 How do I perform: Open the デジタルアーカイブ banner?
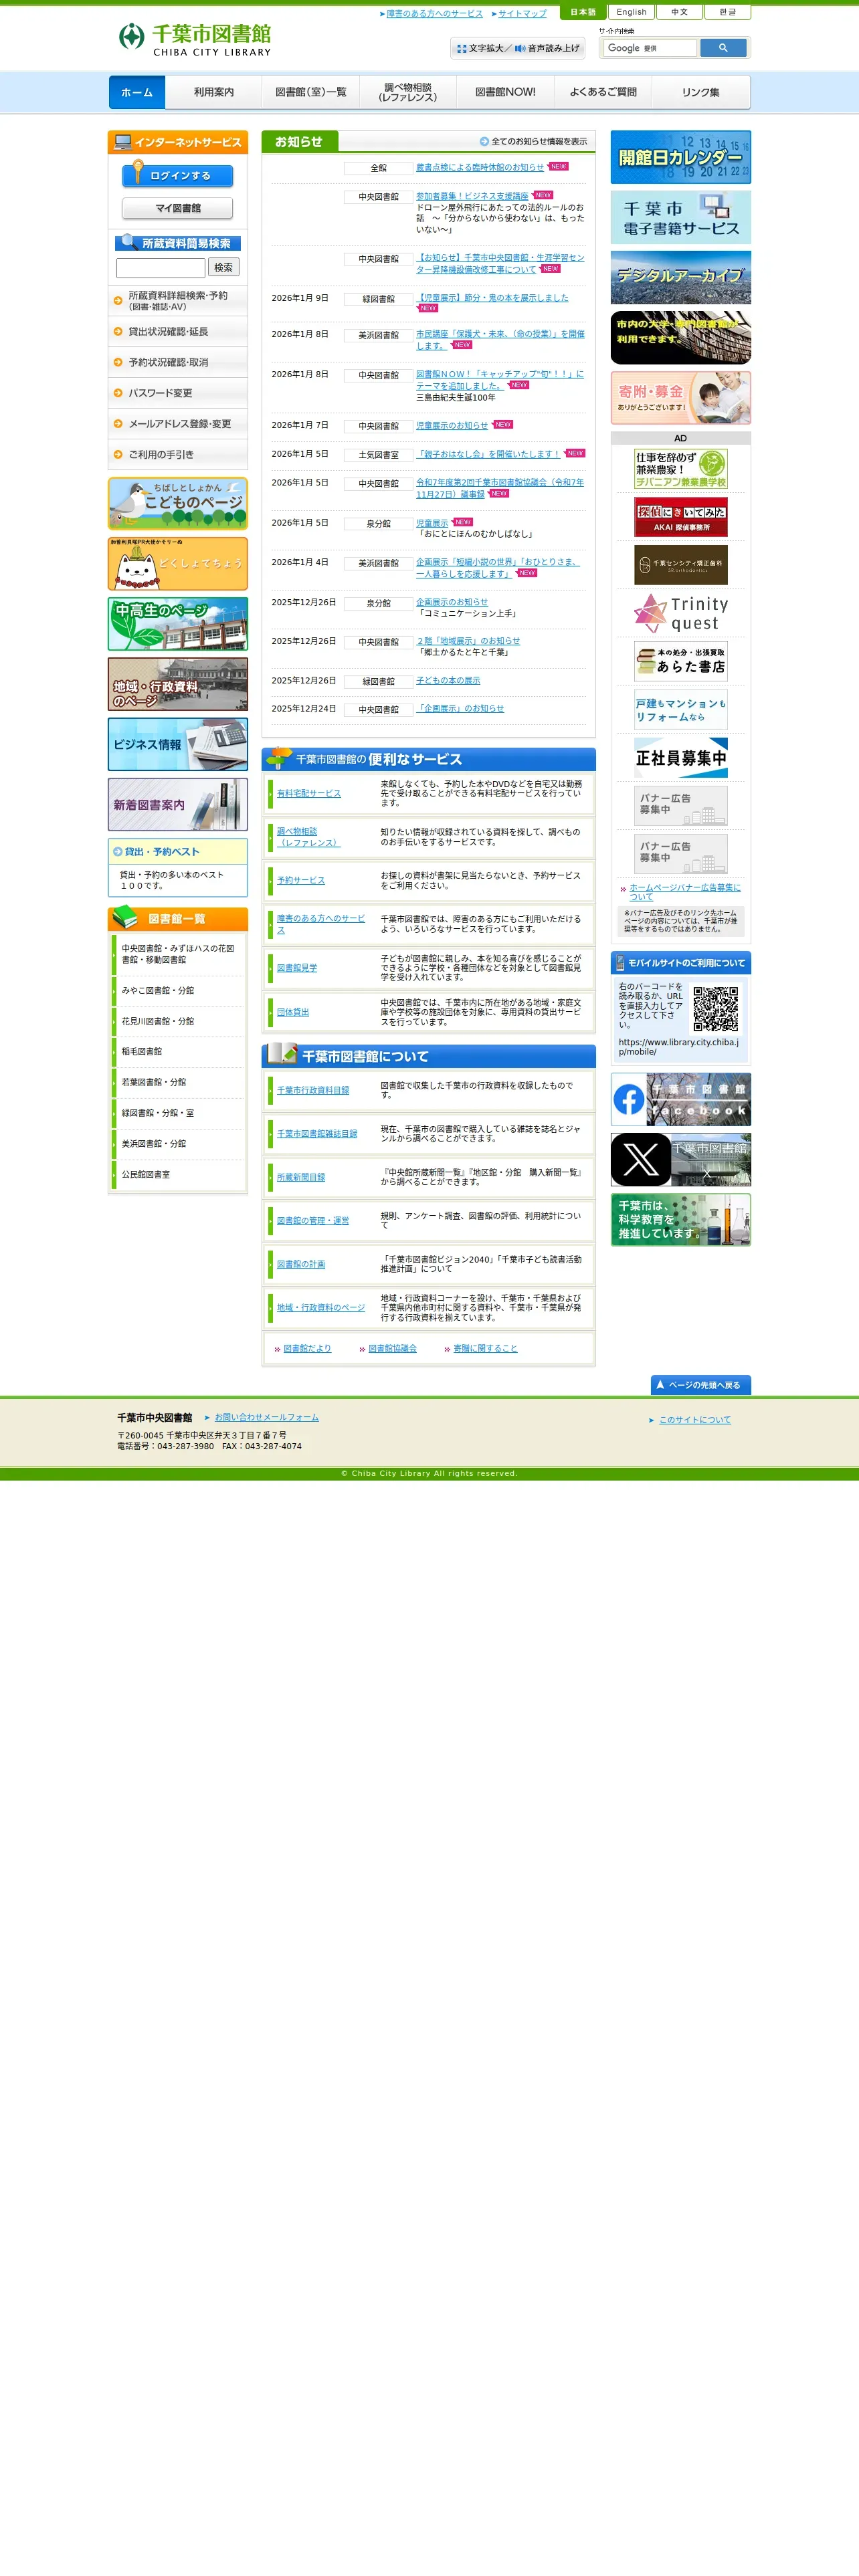pyautogui.click(x=680, y=277)
